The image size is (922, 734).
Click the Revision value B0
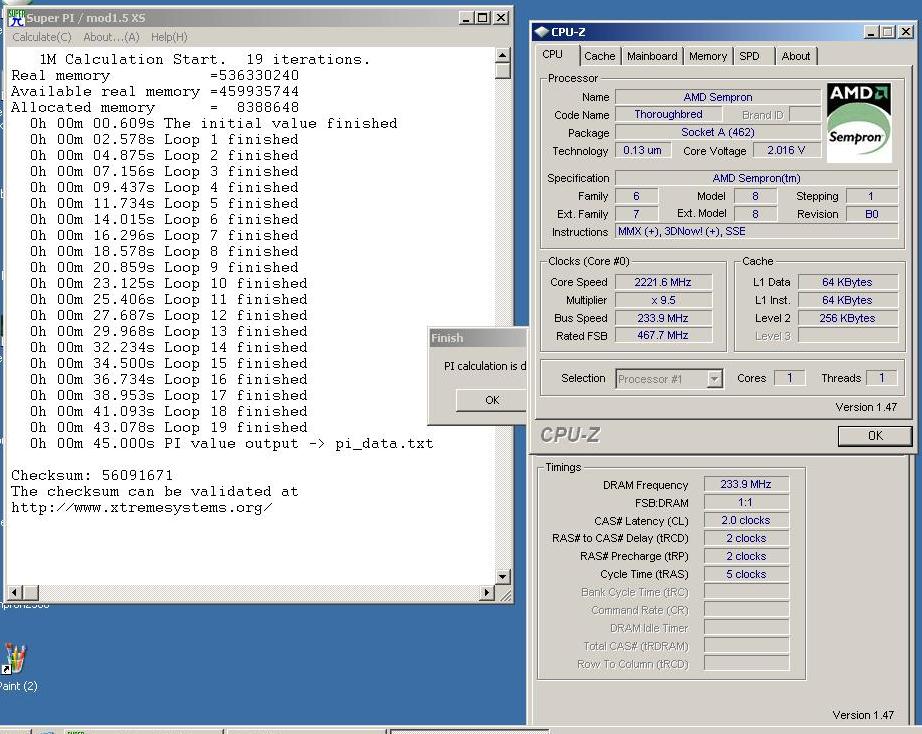(x=871, y=214)
